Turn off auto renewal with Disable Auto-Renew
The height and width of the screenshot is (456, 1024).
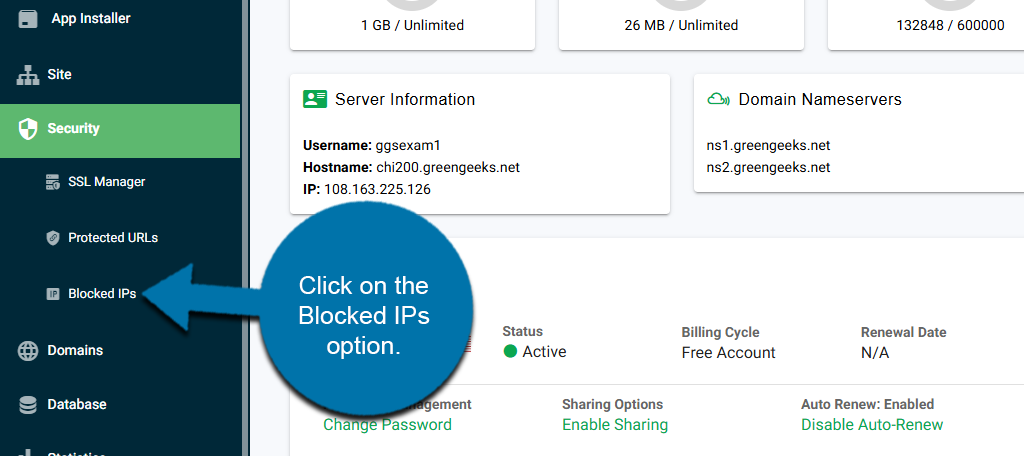[x=871, y=425]
